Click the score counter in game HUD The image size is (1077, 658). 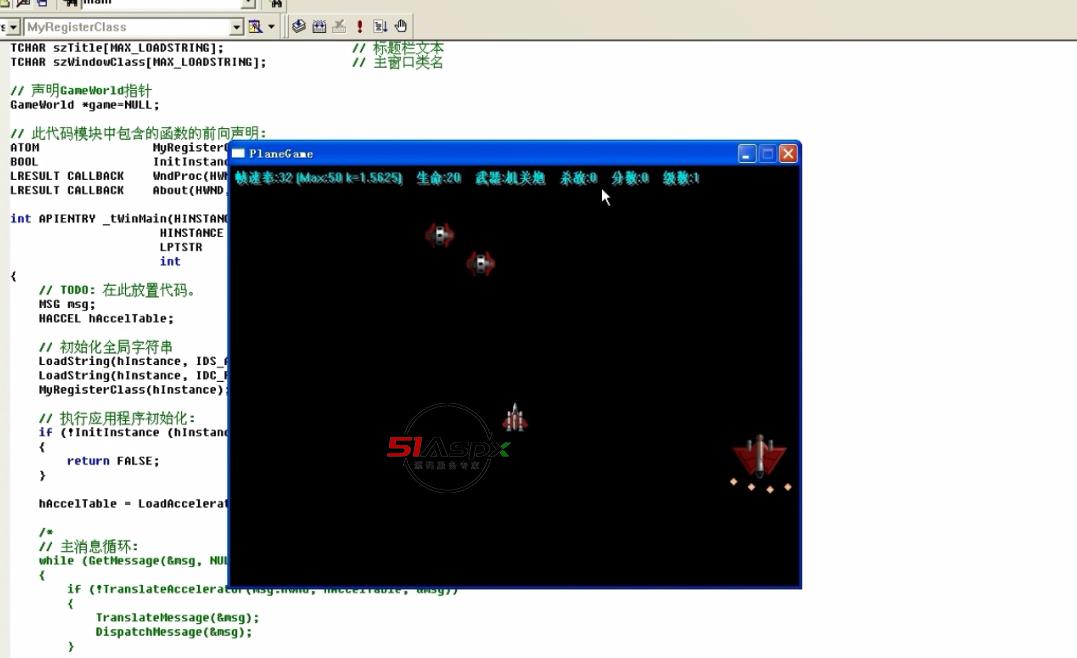[630, 178]
